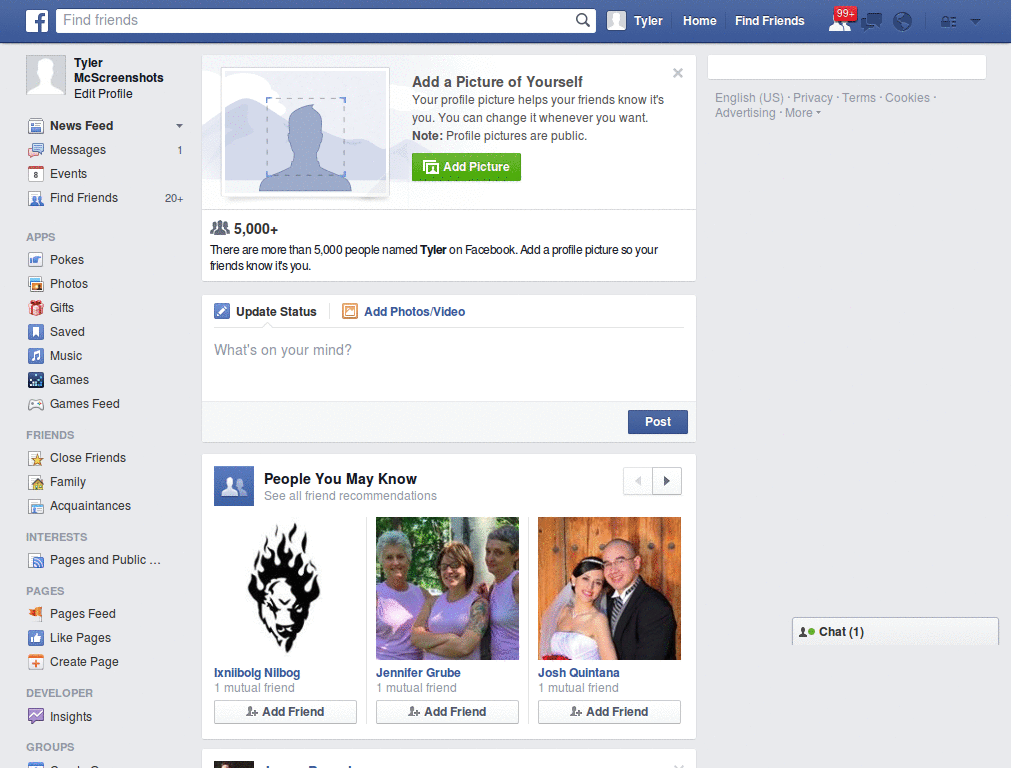Focus the Find friends search box
This screenshot has height=768, width=1024.
click(x=326, y=20)
